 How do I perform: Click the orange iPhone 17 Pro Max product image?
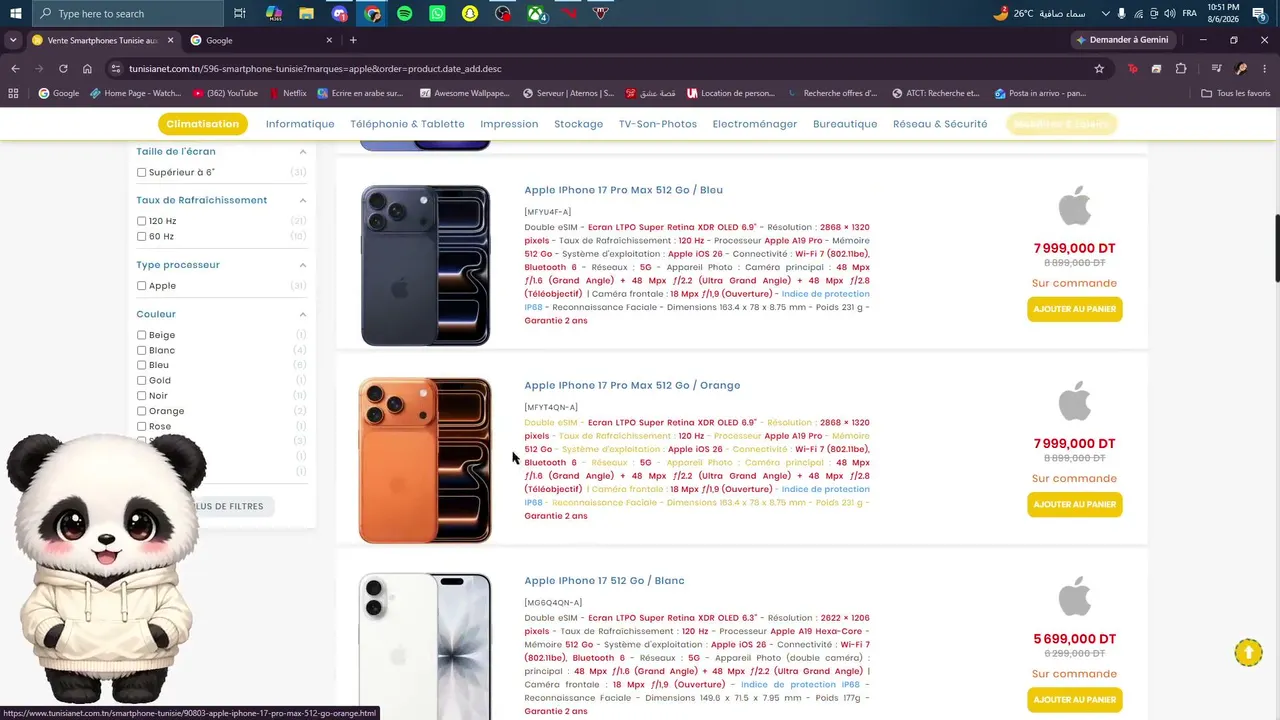pos(425,461)
